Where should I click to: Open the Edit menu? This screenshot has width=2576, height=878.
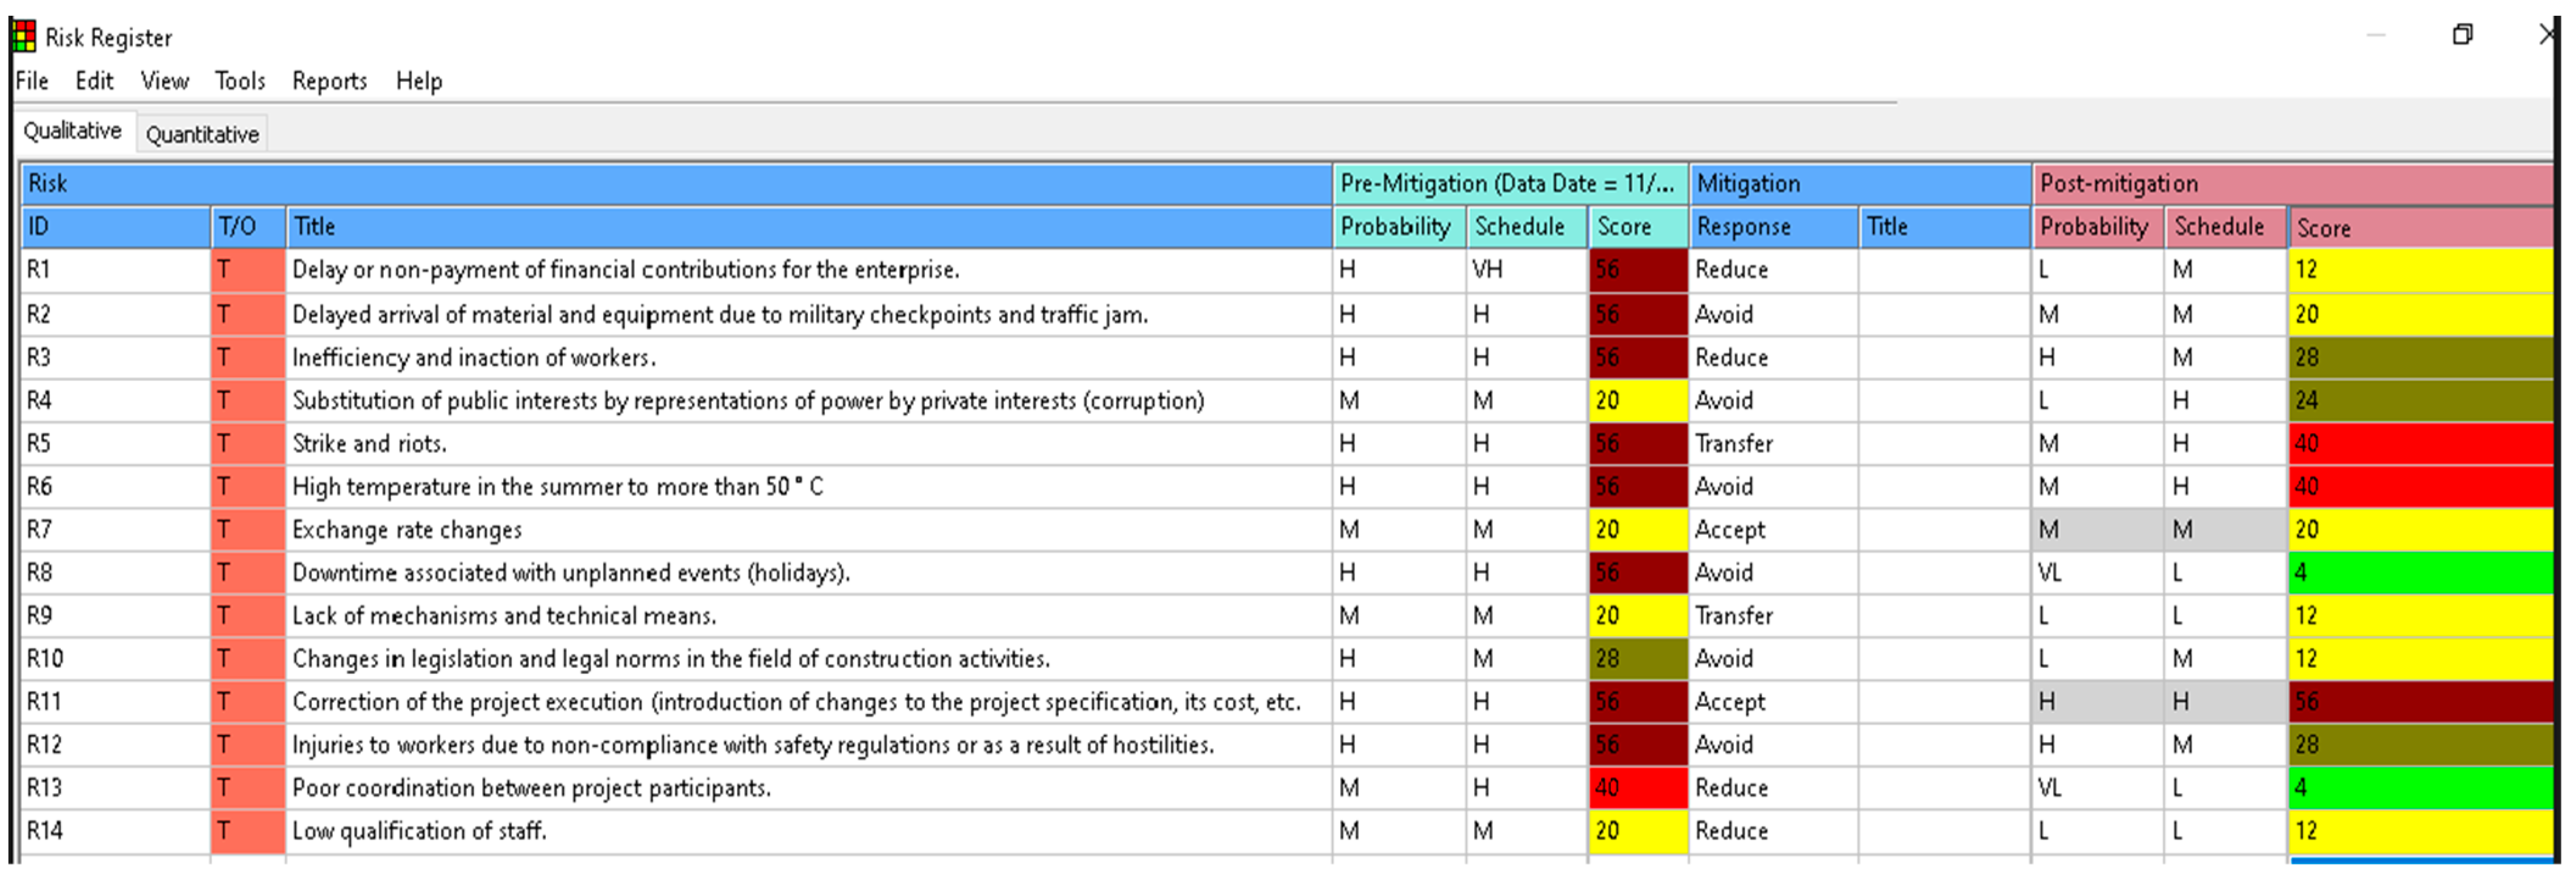pyautogui.click(x=94, y=81)
